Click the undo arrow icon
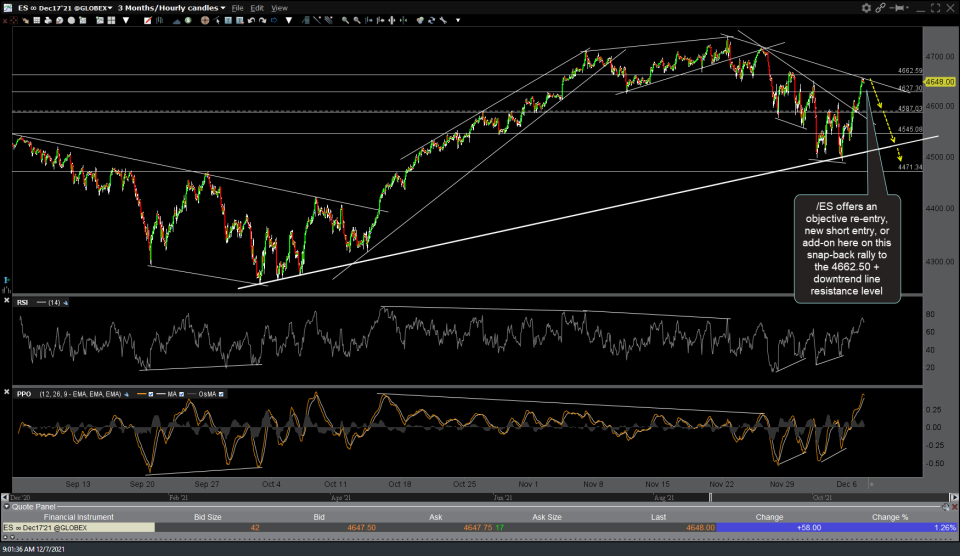Viewport: 960px width, 556px height. point(251,20)
